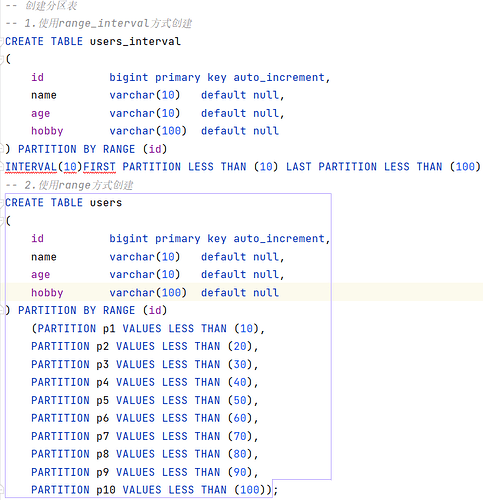The height and width of the screenshot is (500, 483).
Task: Click partition name p5
Action: [103, 401]
